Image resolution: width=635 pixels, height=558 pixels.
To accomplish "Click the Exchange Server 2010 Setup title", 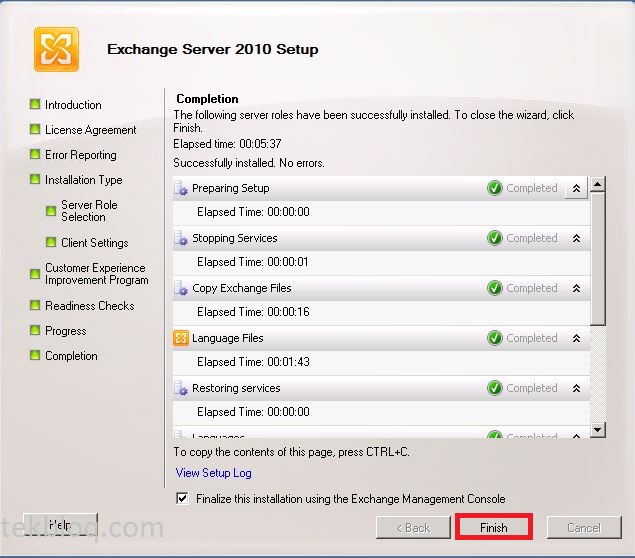I will 213,49.
